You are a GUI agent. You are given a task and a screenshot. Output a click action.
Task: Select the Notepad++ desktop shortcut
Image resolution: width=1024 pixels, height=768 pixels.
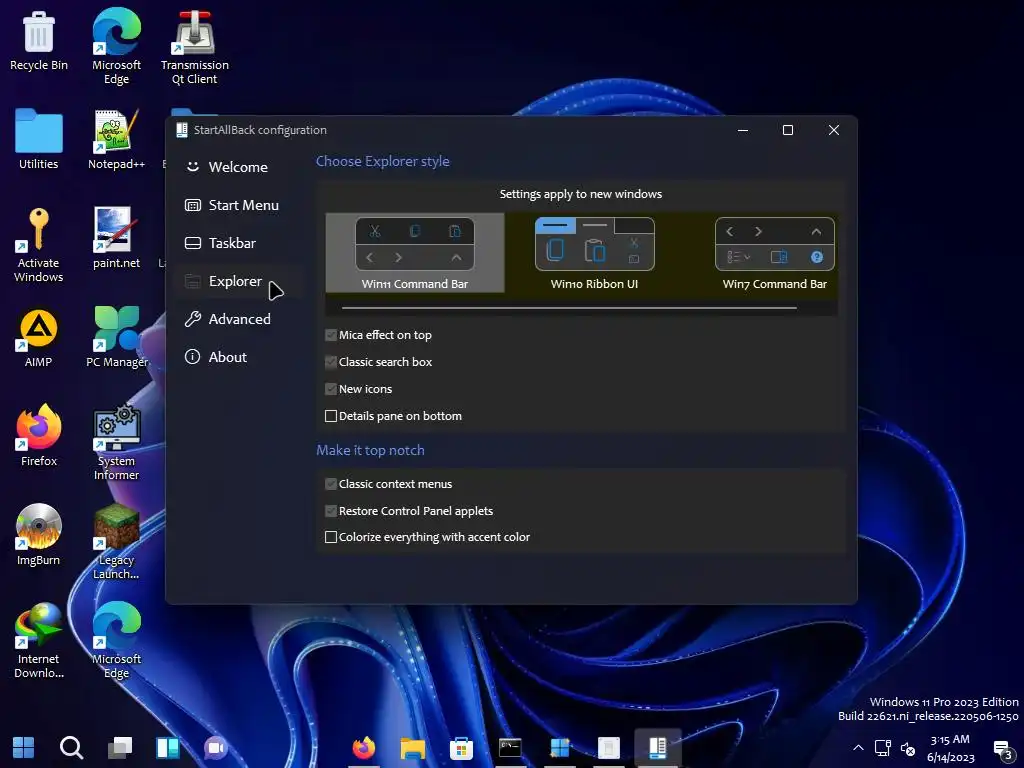[x=116, y=140]
